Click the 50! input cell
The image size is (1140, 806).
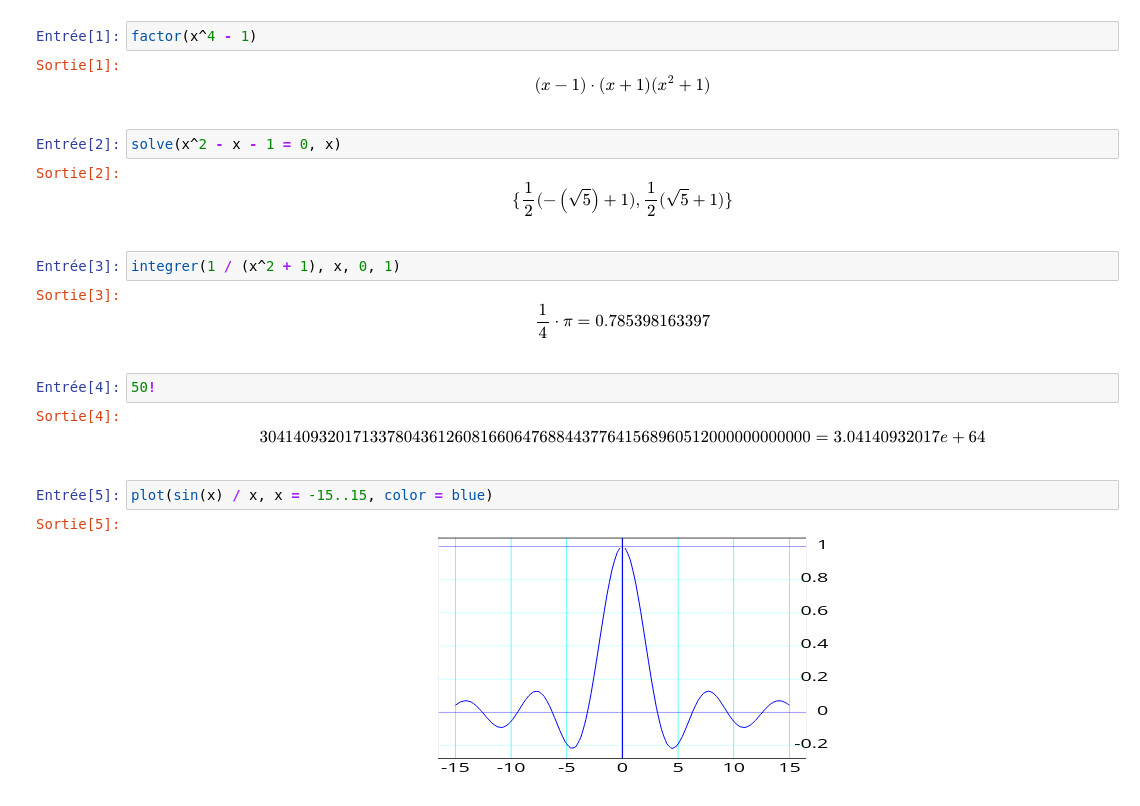click(622, 387)
